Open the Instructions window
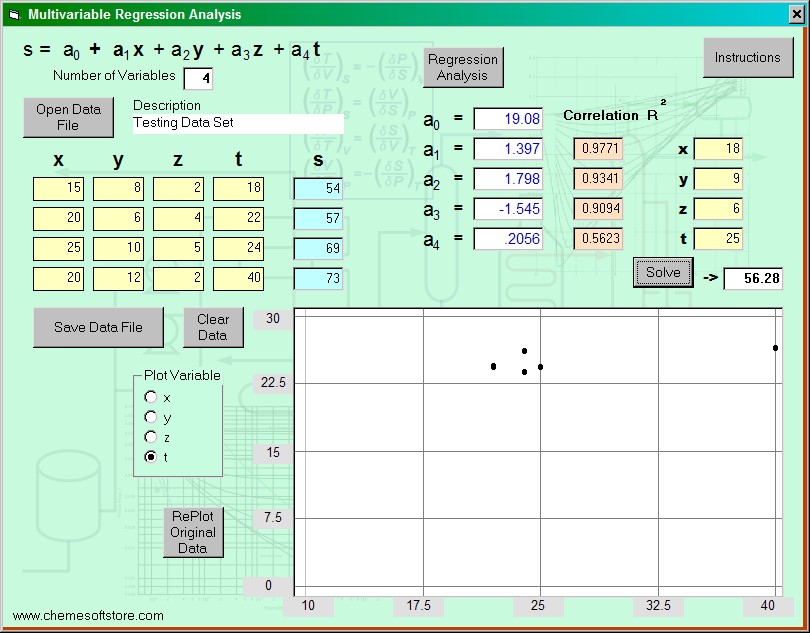The image size is (810, 633). pyautogui.click(x=747, y=58)
